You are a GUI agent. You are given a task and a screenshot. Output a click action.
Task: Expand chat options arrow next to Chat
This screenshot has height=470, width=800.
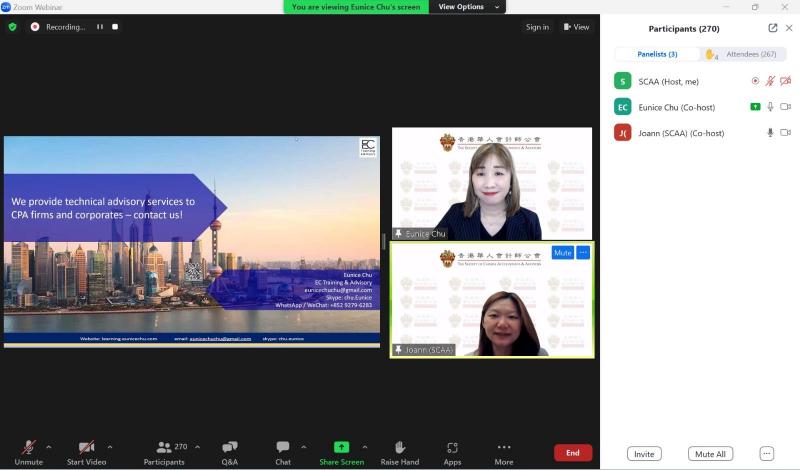[304, 447]
